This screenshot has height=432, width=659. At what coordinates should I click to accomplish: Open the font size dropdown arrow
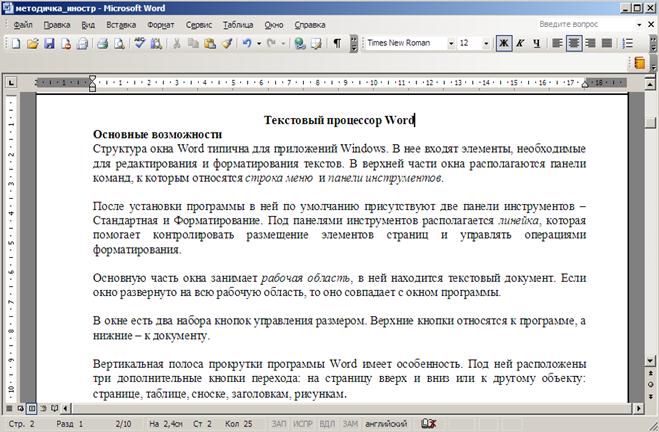pyautogui.click(x=486, y=43)
